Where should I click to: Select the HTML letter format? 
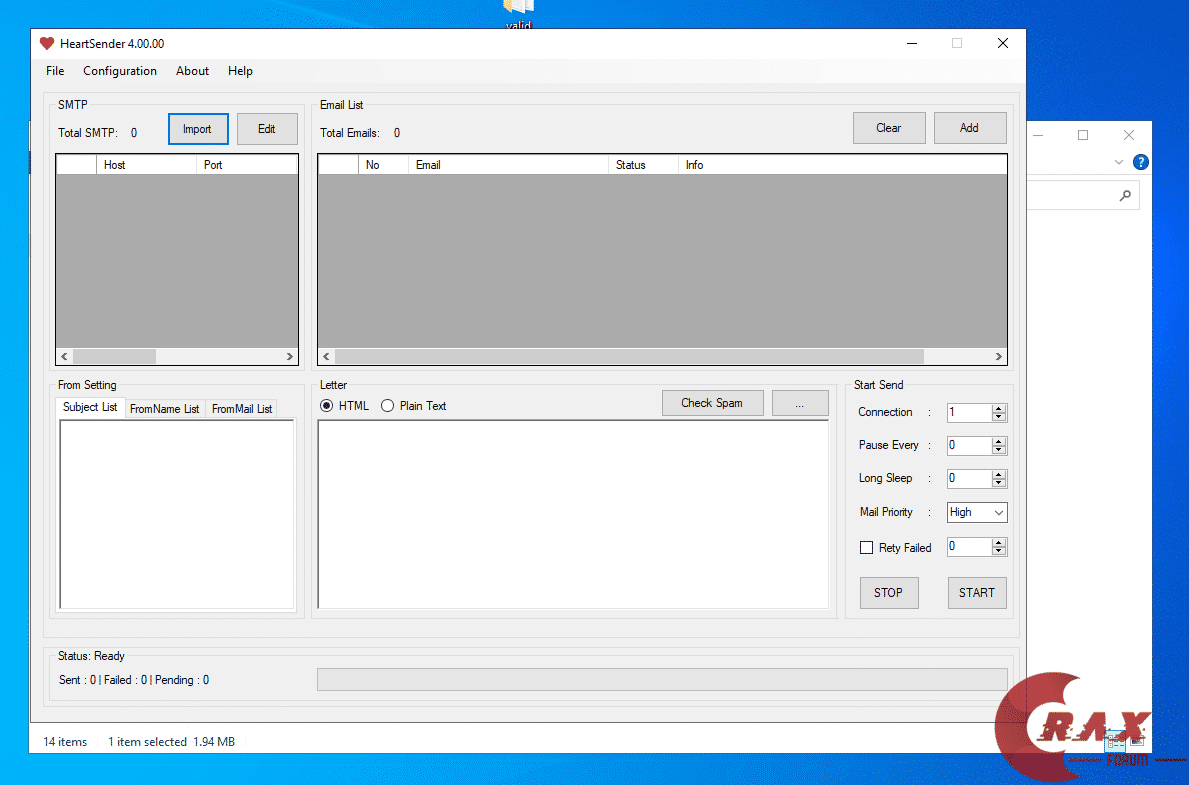coord(344,406)
